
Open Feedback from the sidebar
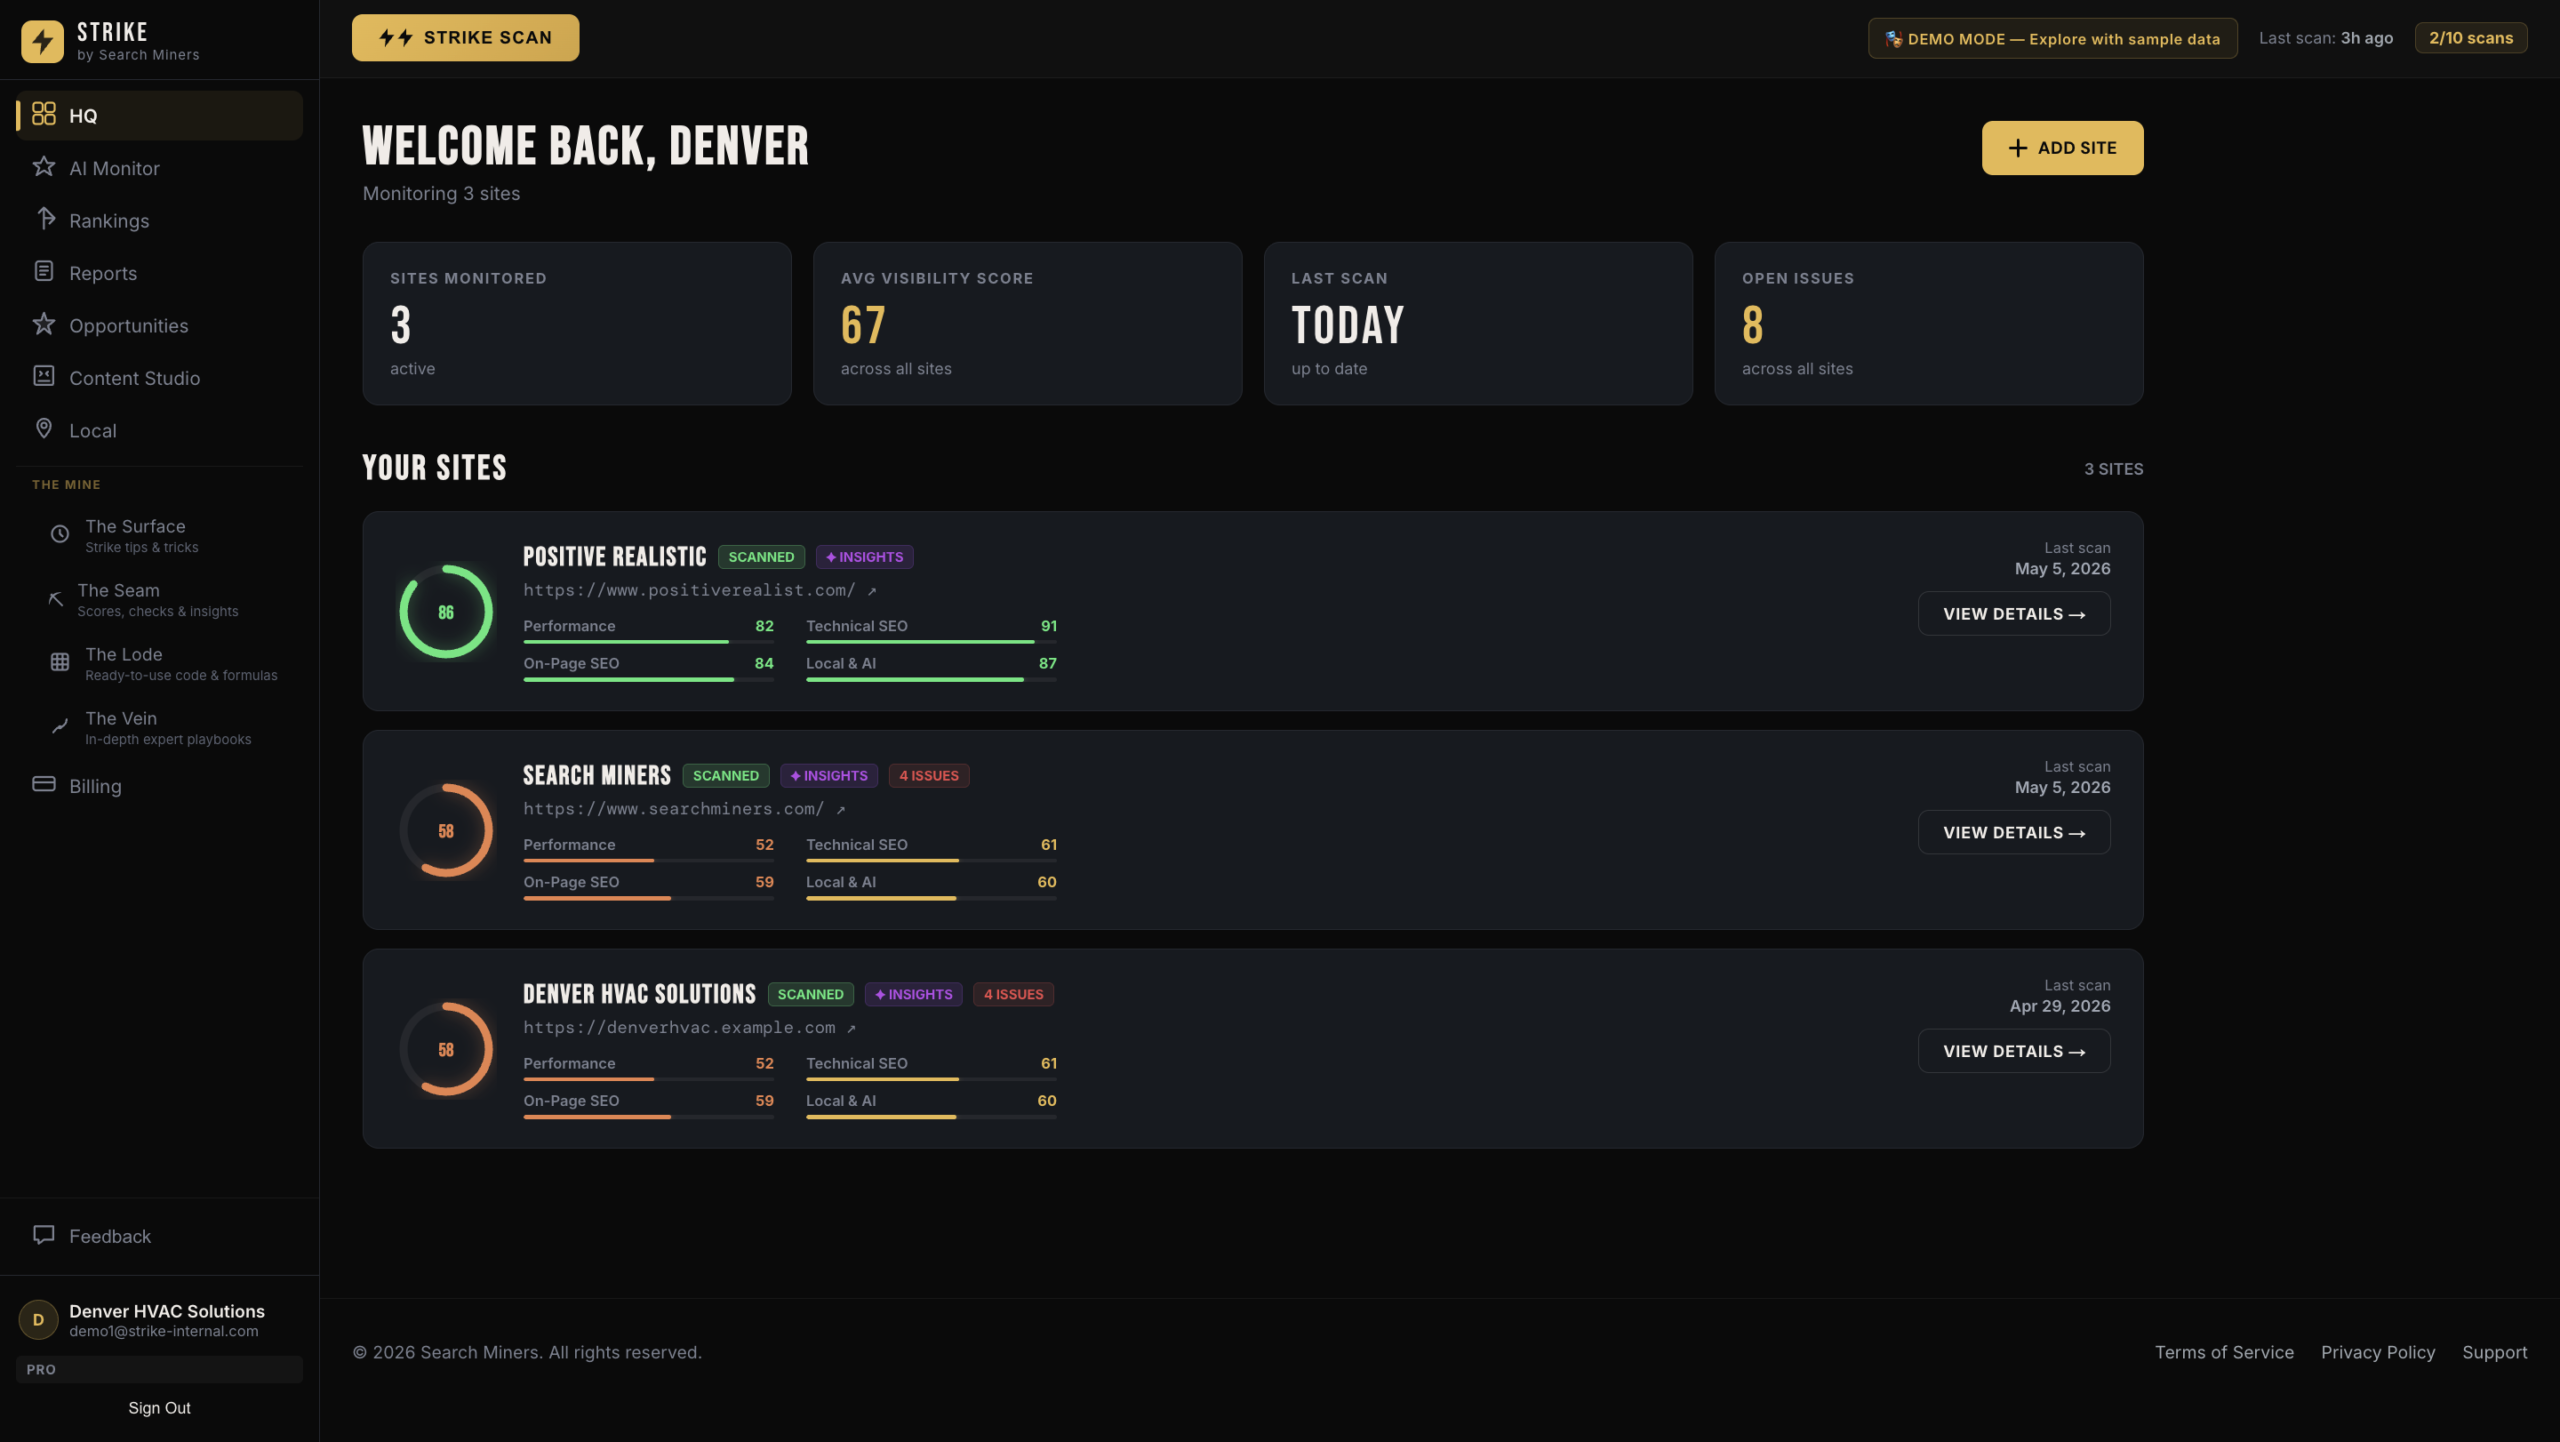(159, 1236)
